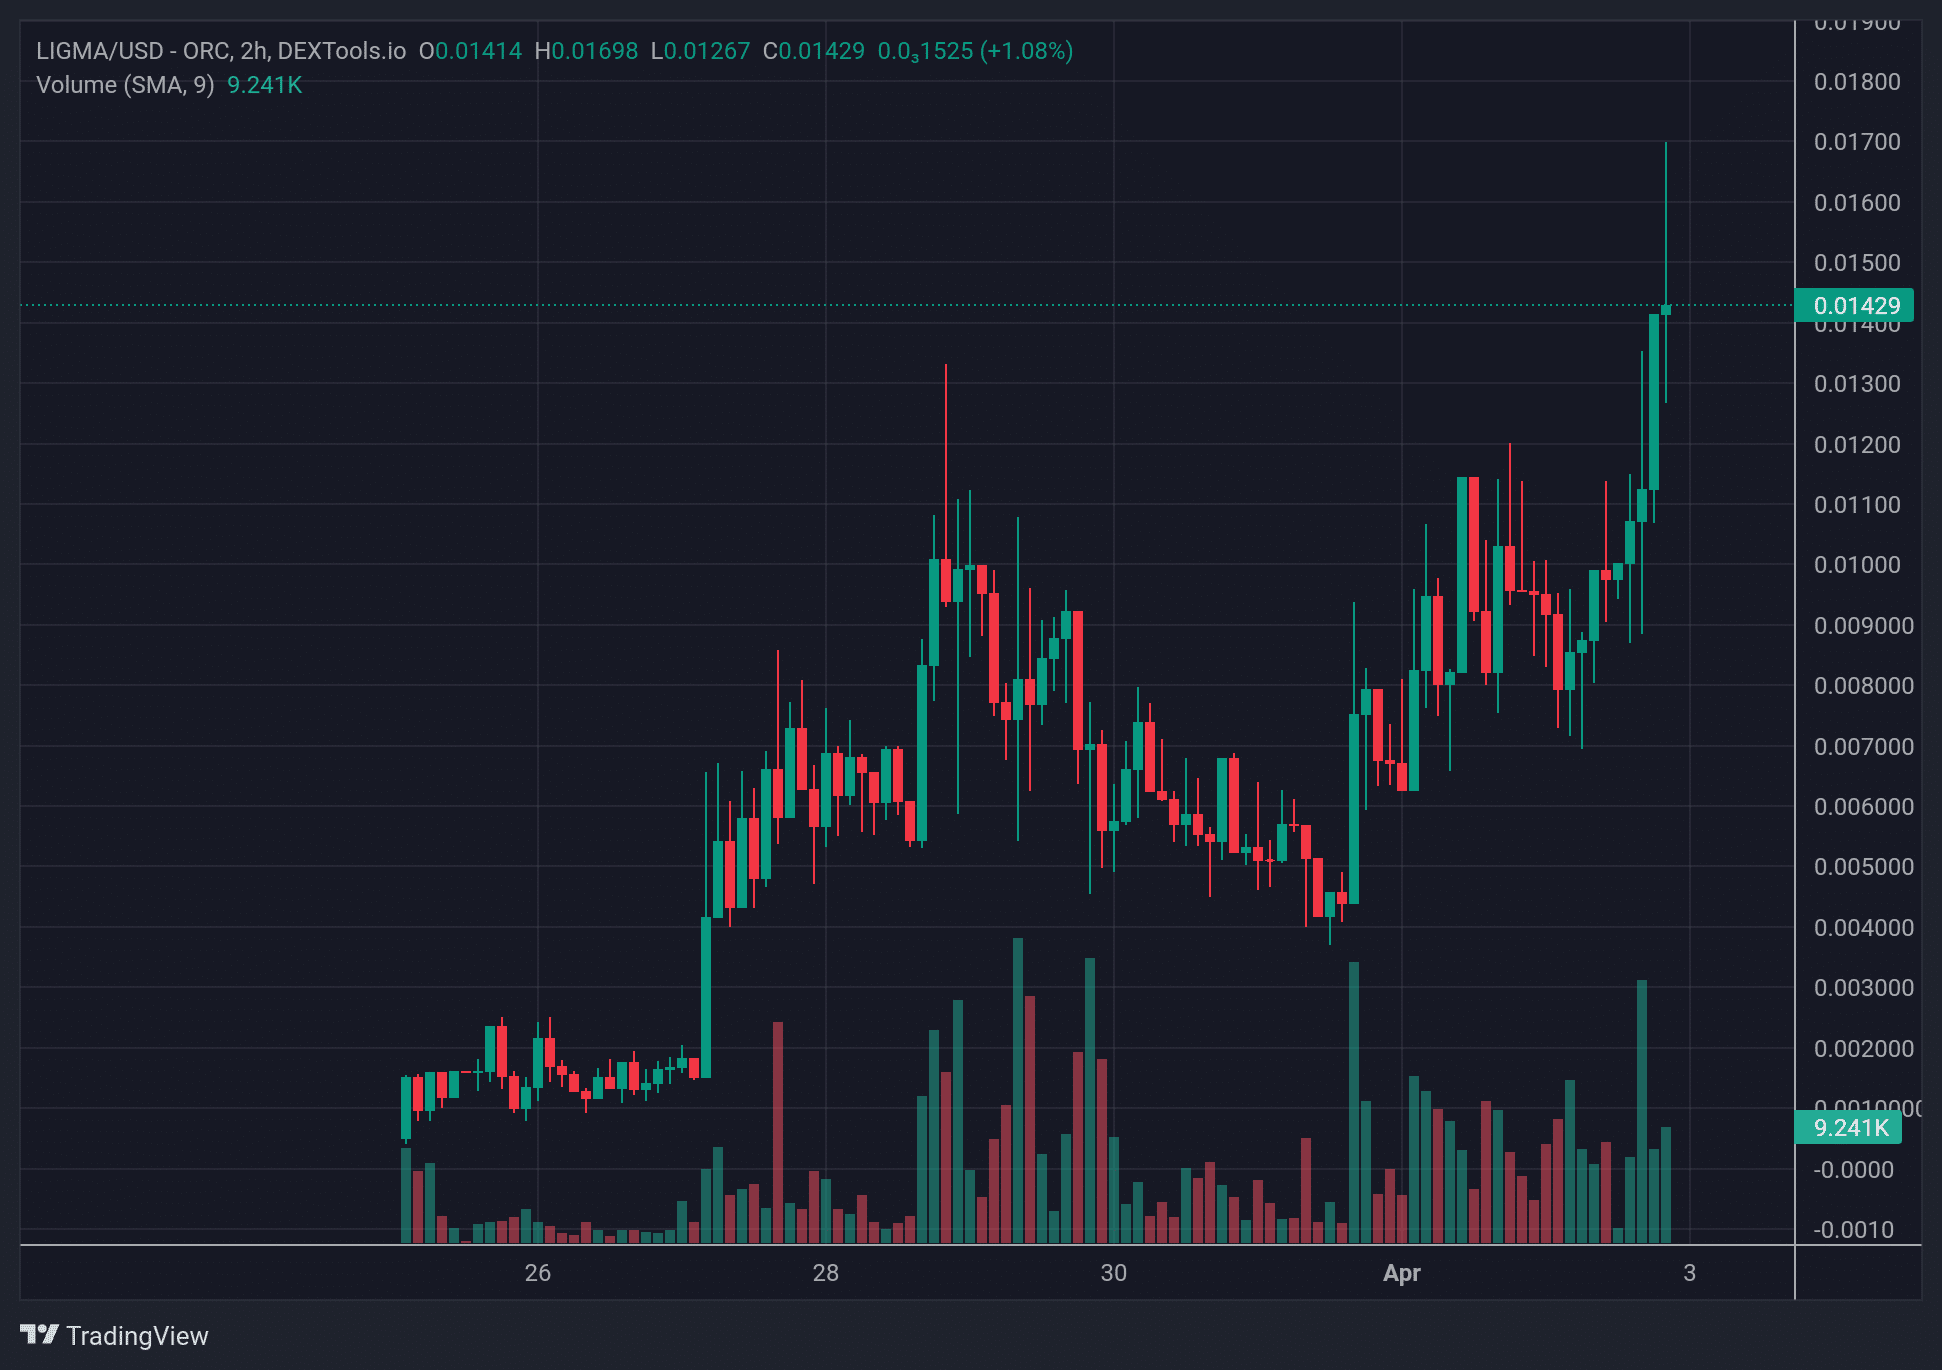
Task: Click the -0.0000 price axis label
Action: tap(1853, 1170)
